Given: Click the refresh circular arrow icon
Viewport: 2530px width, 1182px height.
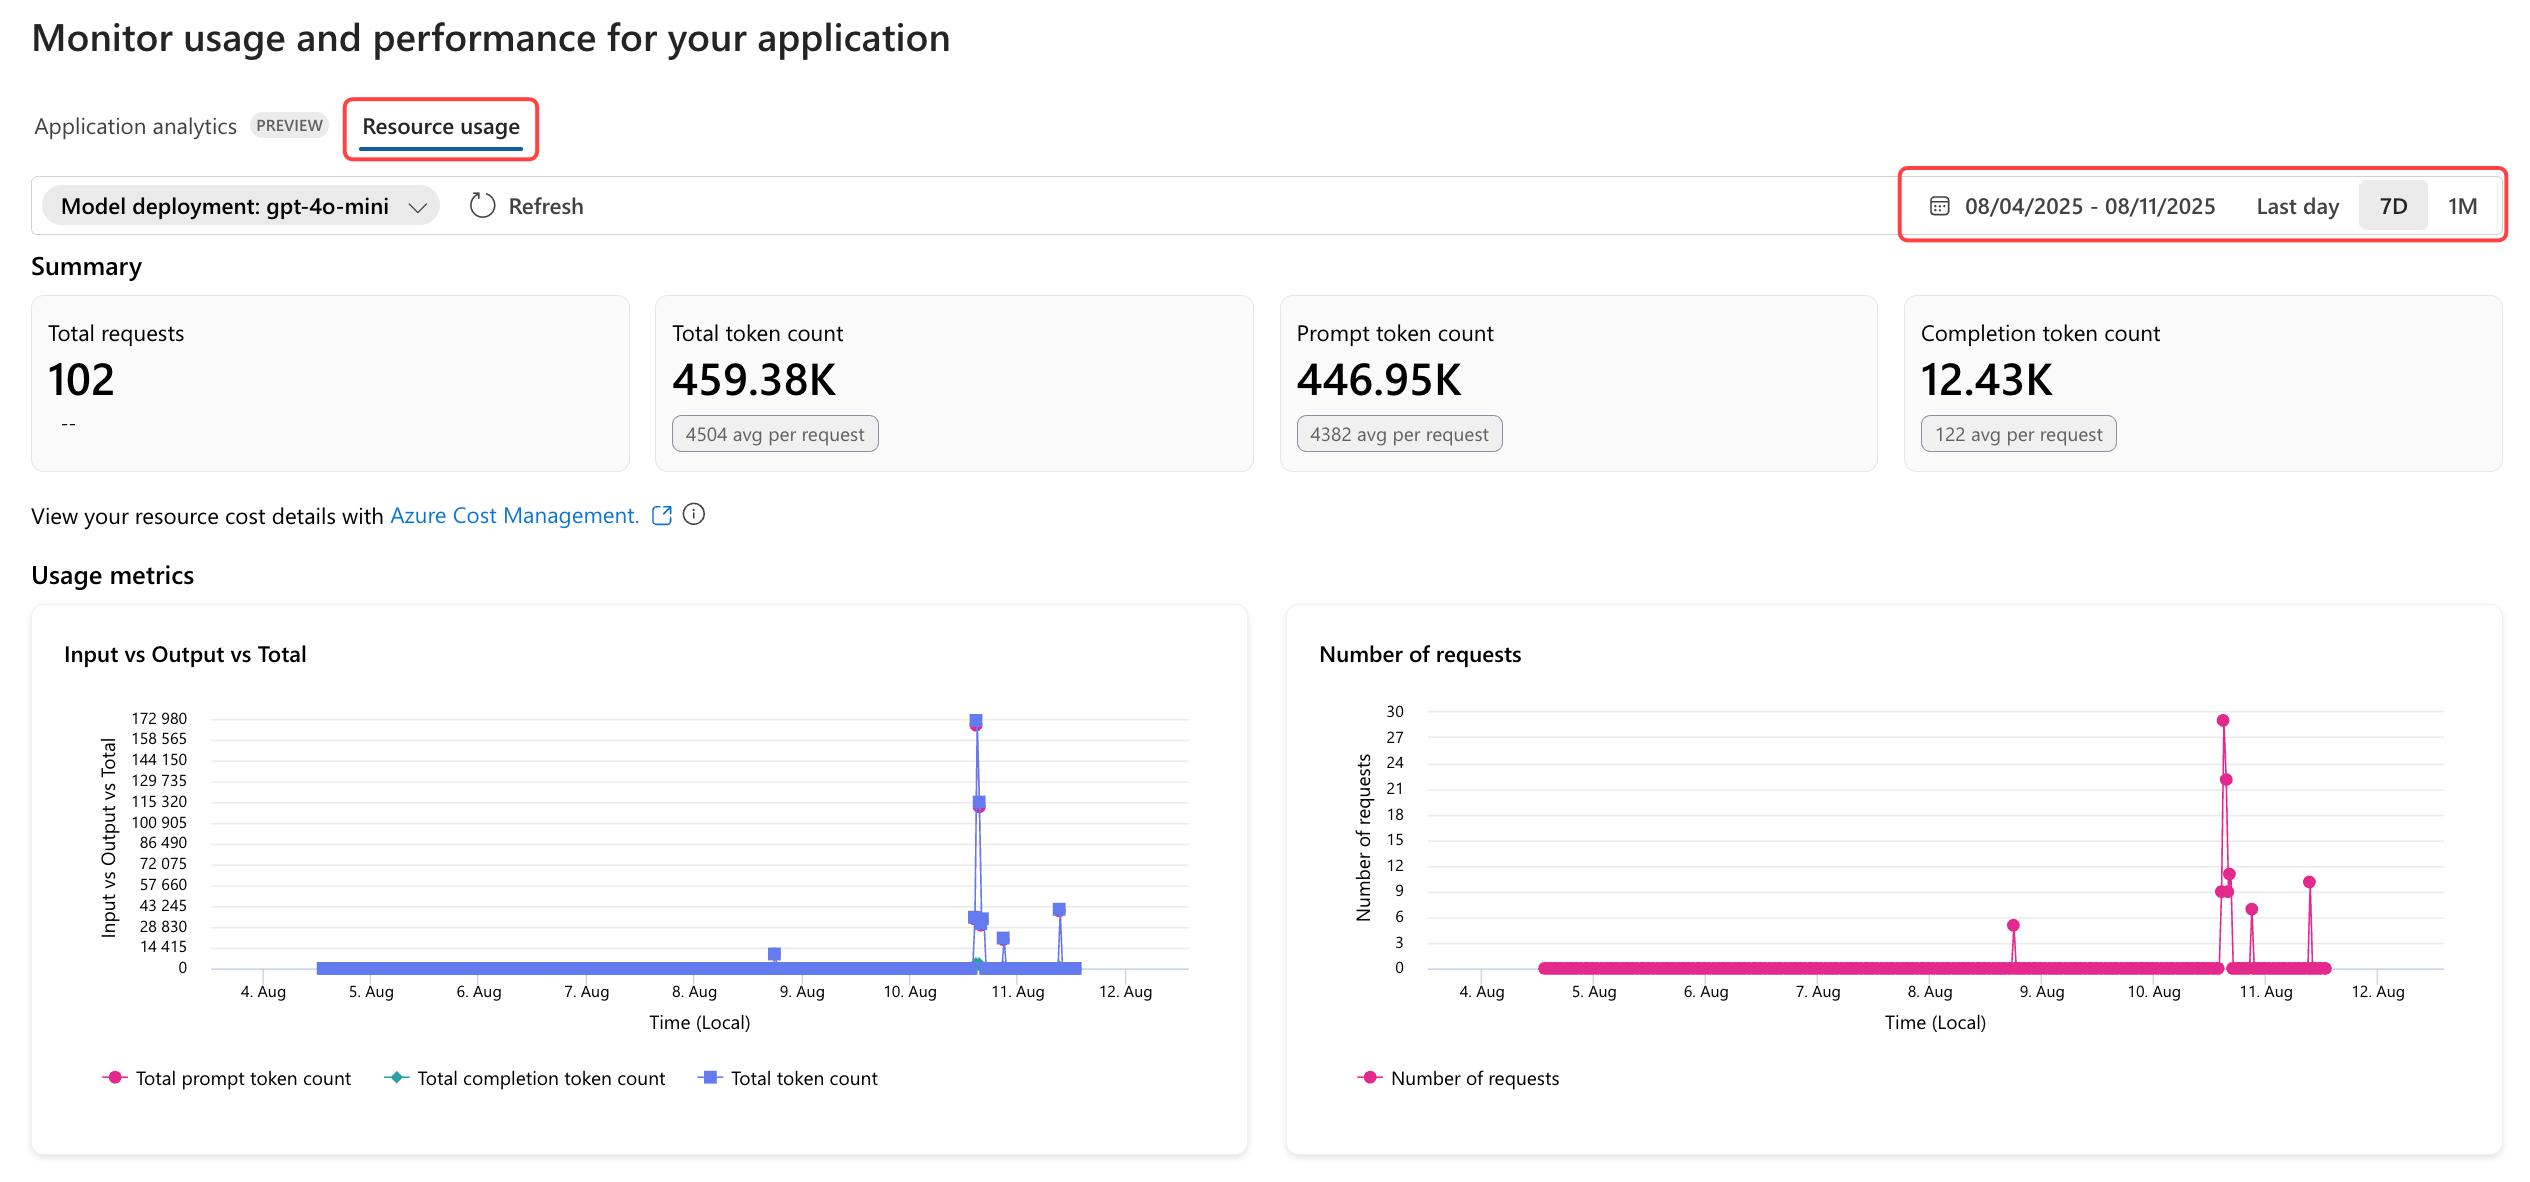Looking at the screenshot, I should point(482,206).
